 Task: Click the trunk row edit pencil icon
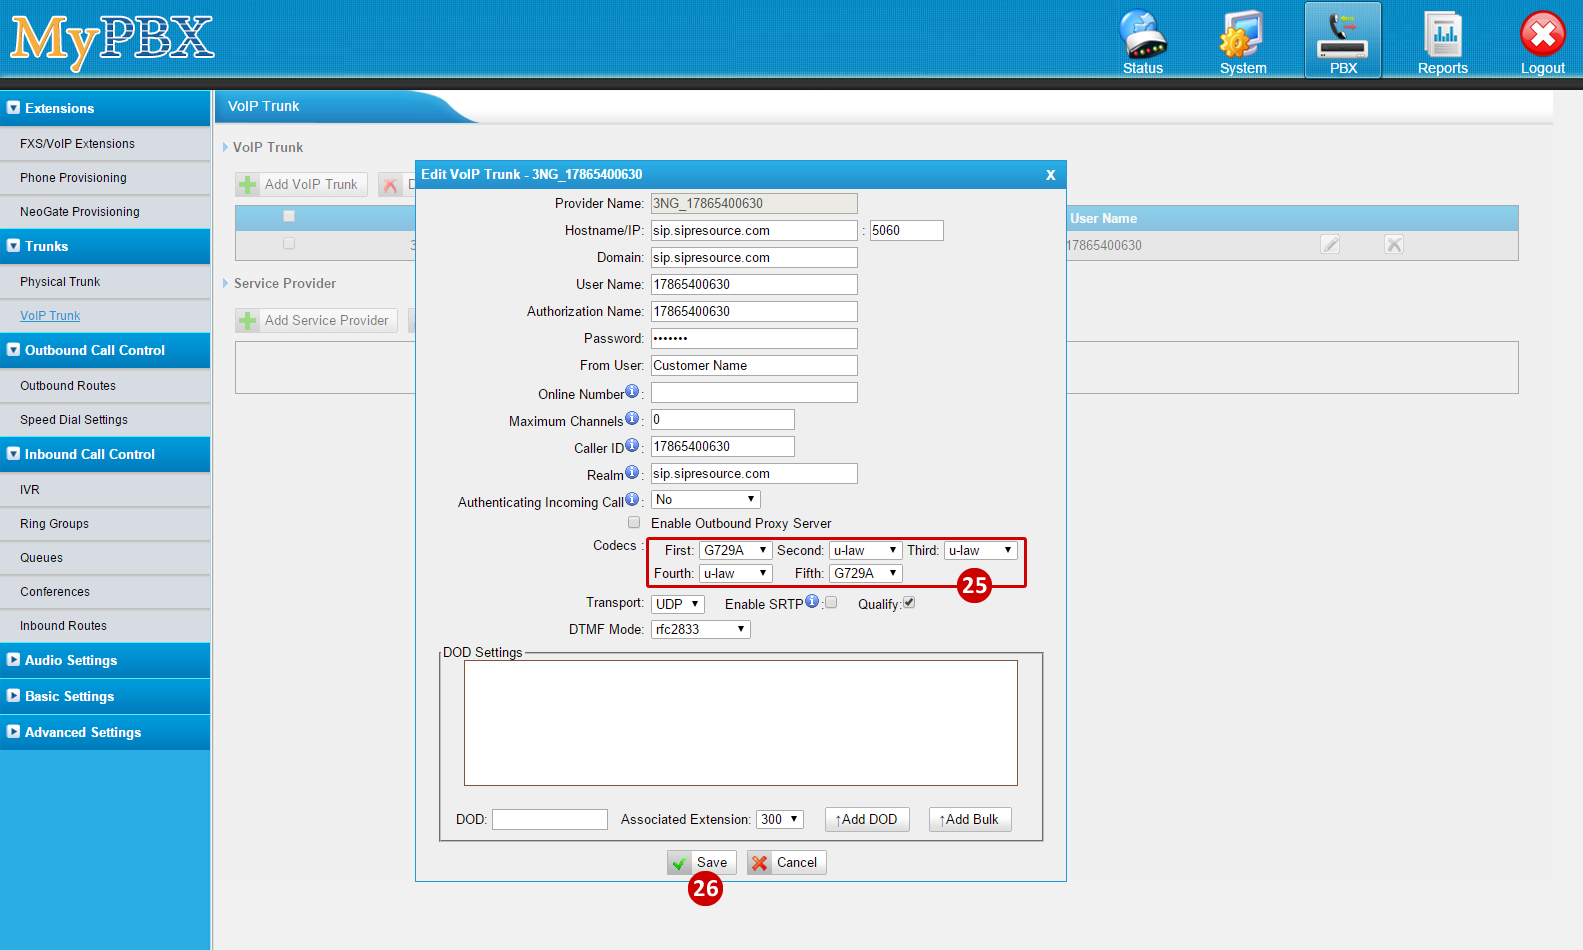1329,245
